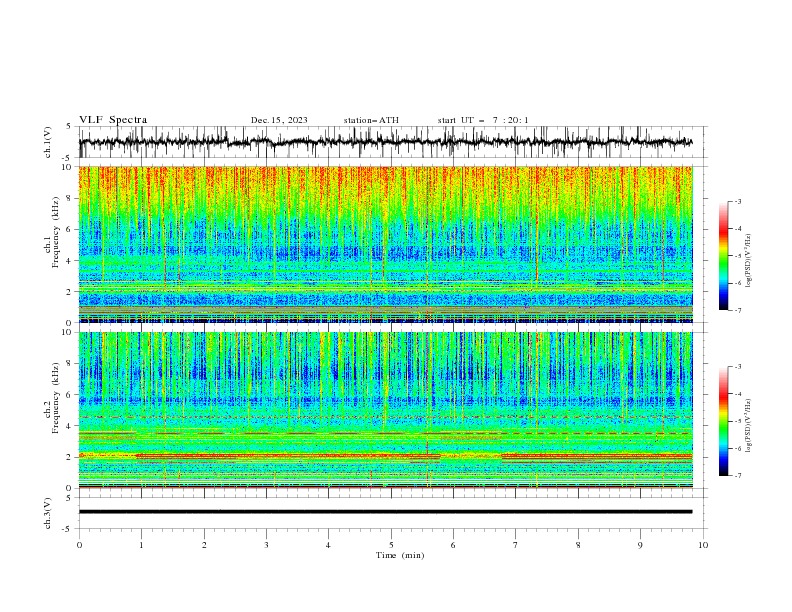Click time axis tick label '0'

click(x=79, y=545)
